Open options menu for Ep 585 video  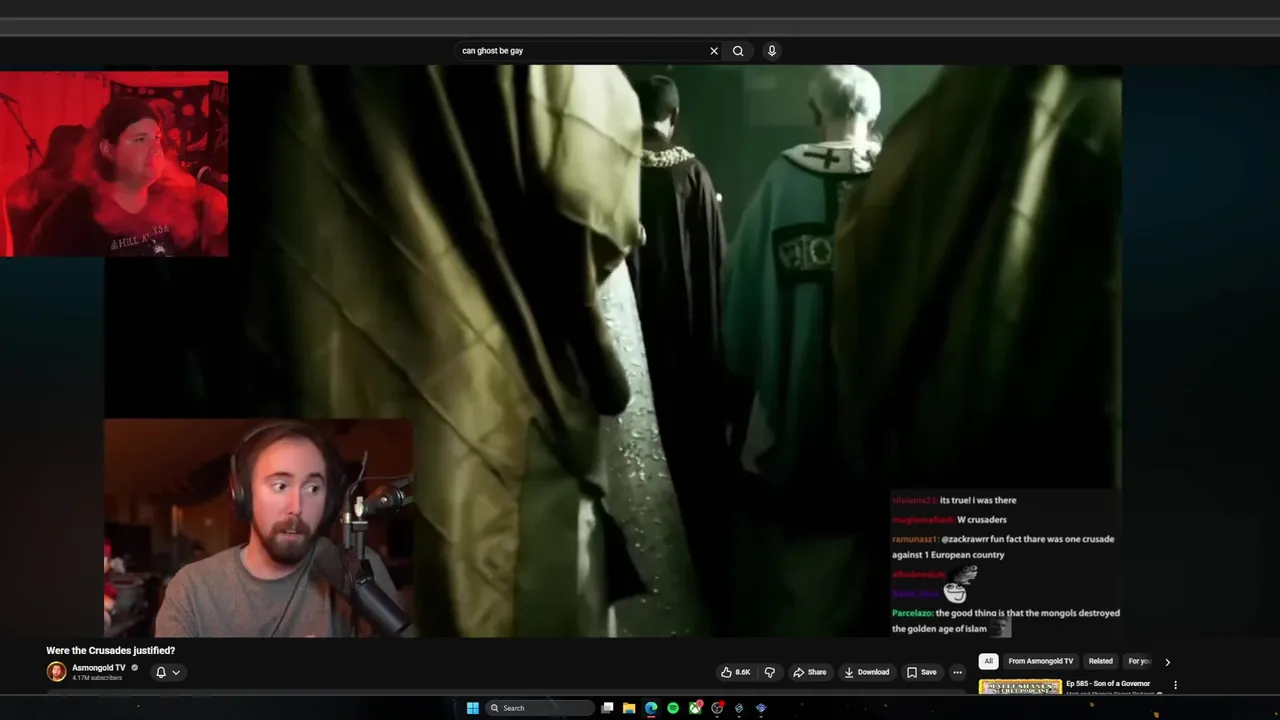coord(1175,685)
